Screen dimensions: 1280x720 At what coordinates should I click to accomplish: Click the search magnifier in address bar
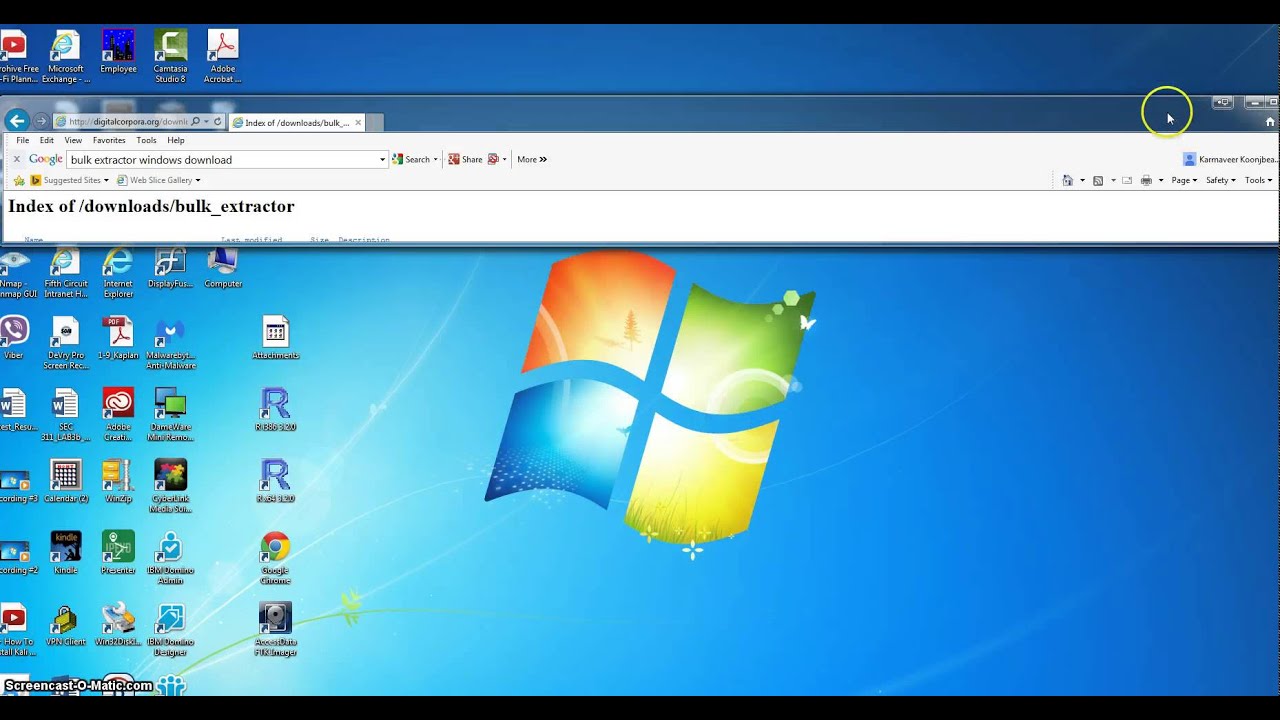[195, 122]
